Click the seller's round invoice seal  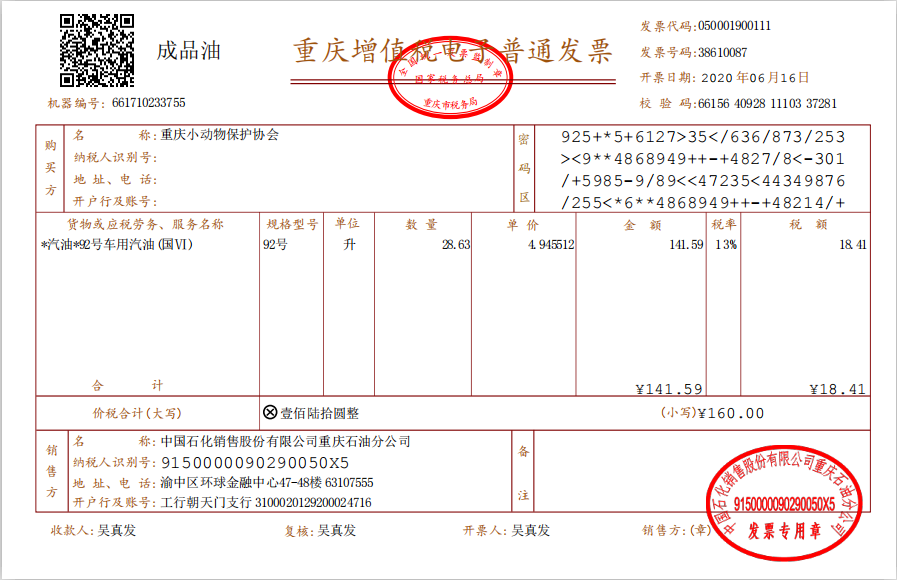coord(785,502)
